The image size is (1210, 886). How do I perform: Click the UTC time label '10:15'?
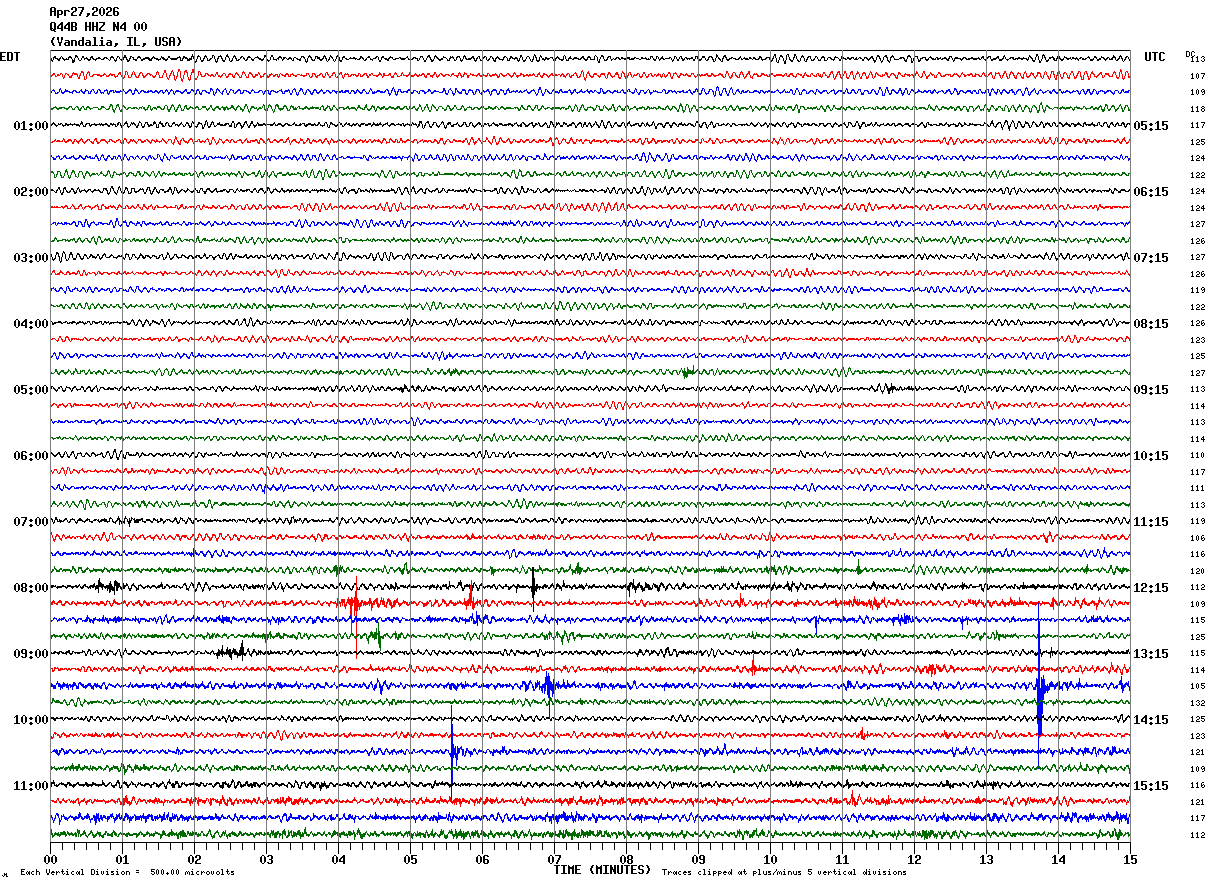point(1151,456)
